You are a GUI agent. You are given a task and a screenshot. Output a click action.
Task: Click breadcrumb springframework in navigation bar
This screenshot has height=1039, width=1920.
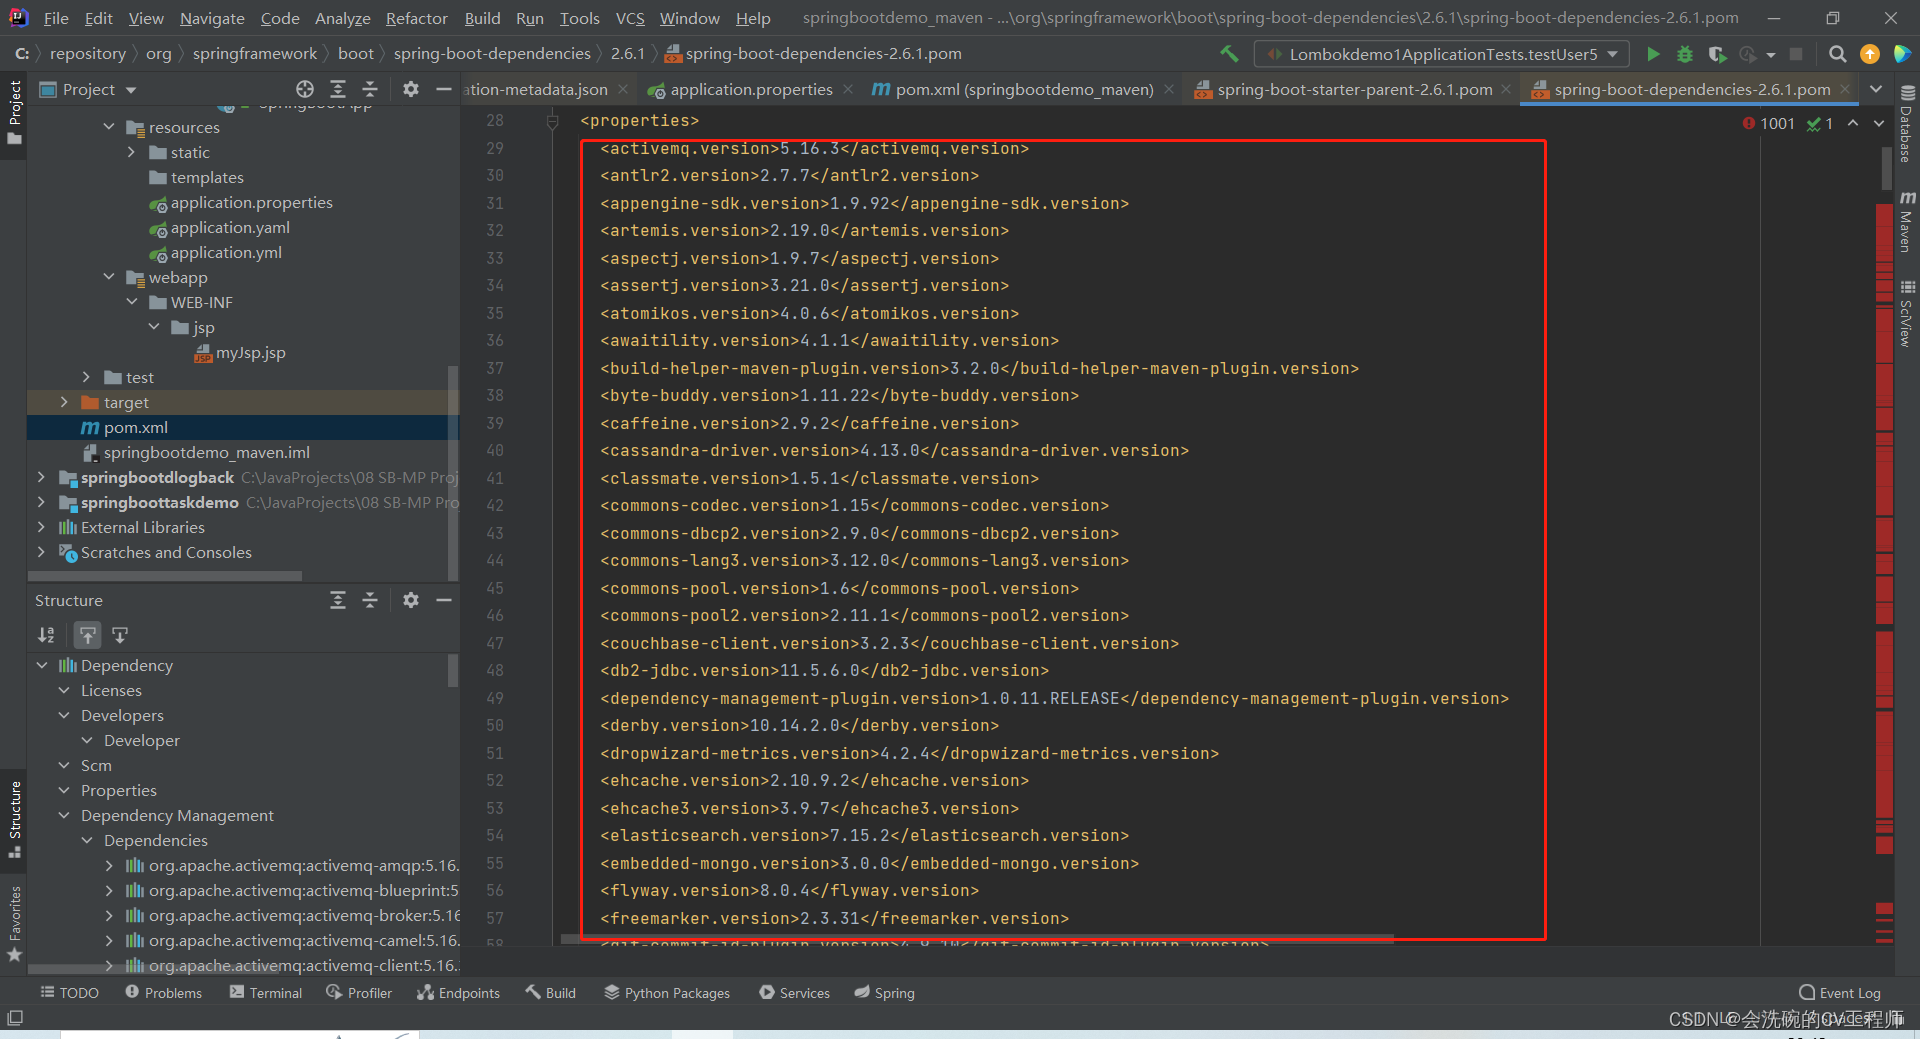(x=254, y=53)
